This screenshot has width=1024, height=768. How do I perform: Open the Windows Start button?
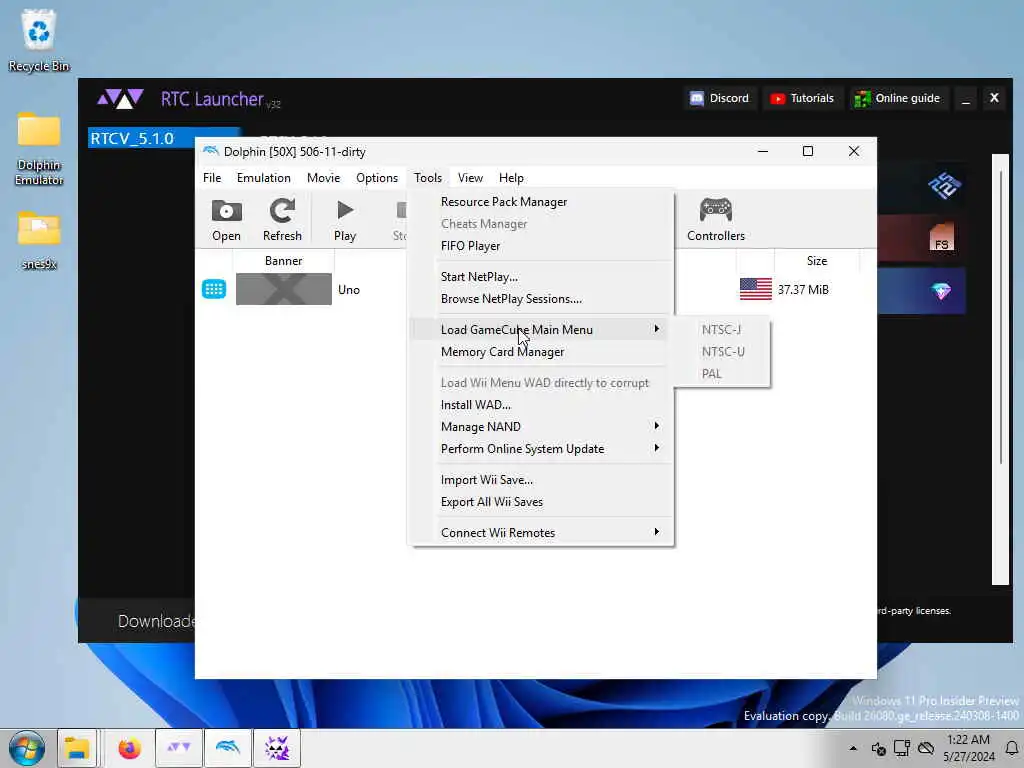[x=27, y=748]
